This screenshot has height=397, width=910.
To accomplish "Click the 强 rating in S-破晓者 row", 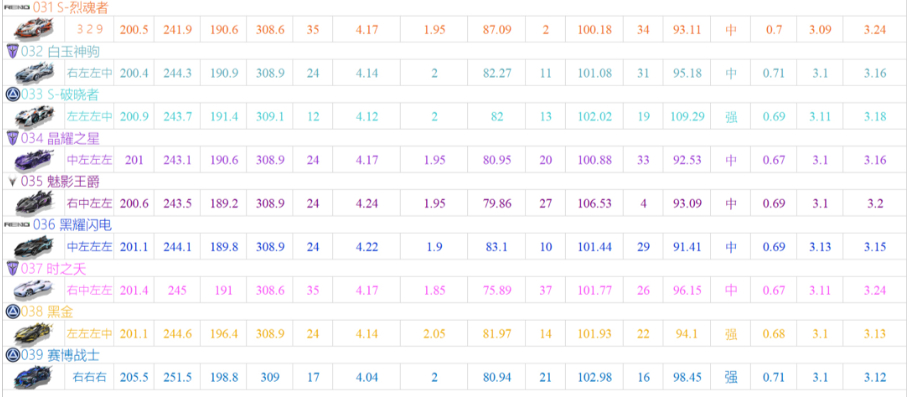I will coord(731,117).
